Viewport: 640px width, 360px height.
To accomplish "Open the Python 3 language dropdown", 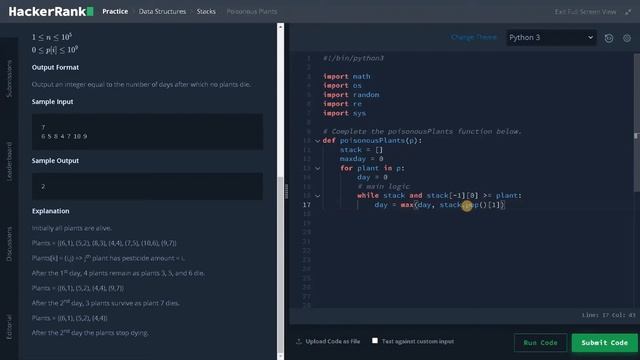I will point(551,38).
